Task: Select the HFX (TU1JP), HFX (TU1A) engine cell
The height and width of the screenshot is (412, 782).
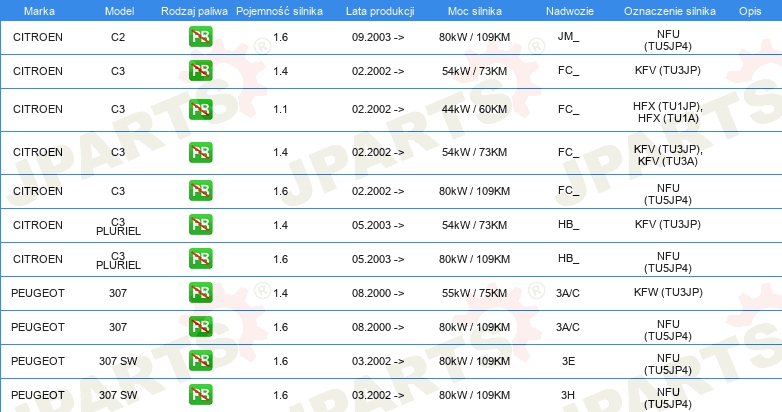Action: tap(668, 112)
